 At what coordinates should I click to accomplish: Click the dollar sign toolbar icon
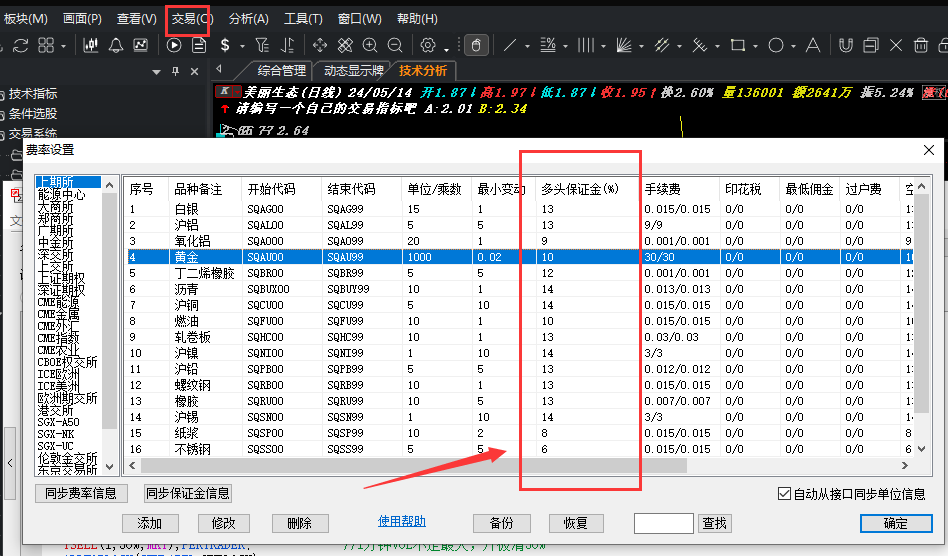coord(226,45)
